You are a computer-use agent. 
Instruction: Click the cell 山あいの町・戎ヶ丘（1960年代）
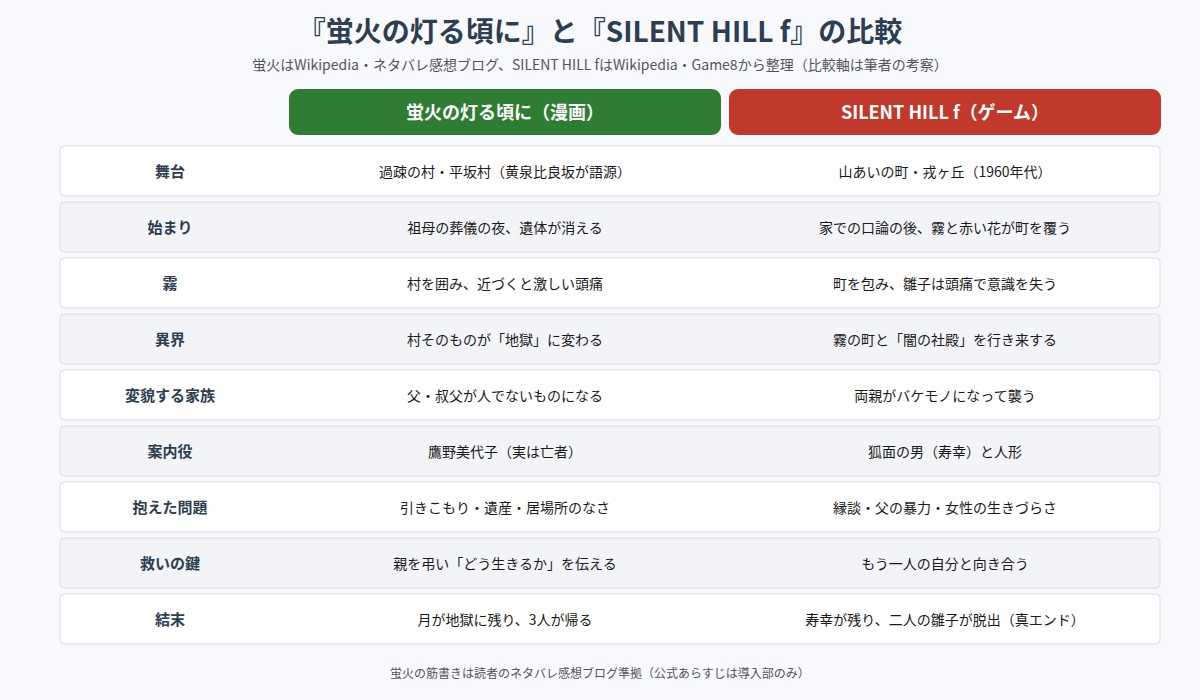pyautogui.click(x=945, y=172)
